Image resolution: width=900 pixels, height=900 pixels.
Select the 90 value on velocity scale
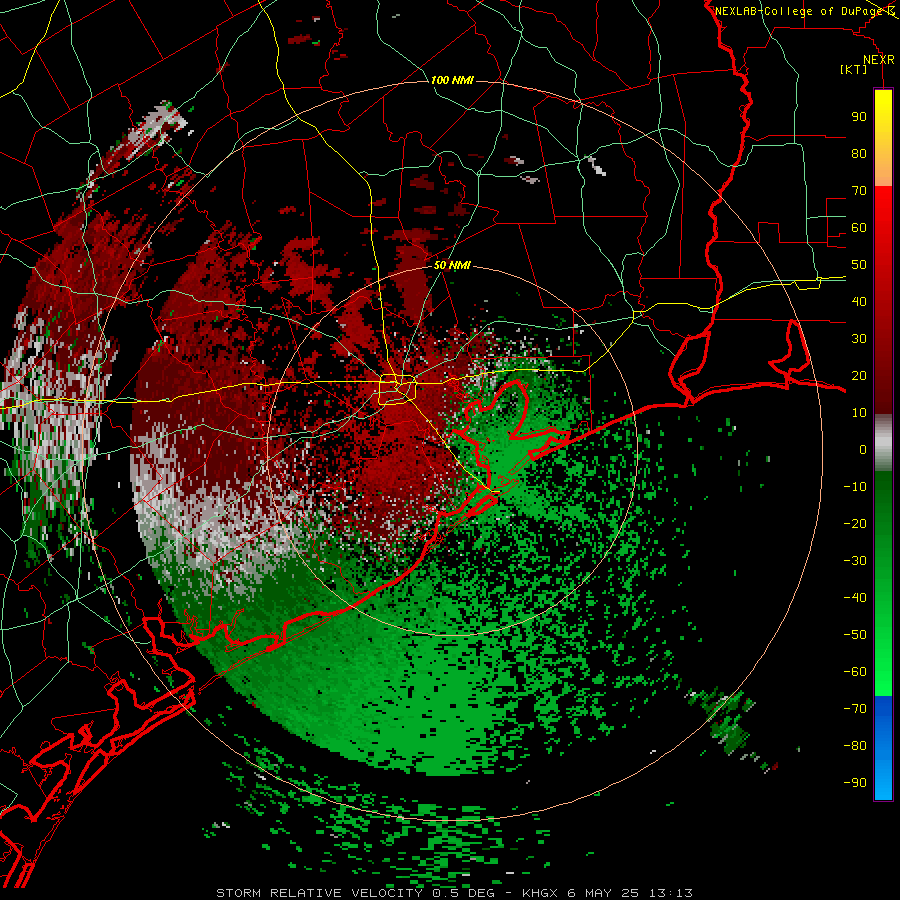tap(859, 117)
